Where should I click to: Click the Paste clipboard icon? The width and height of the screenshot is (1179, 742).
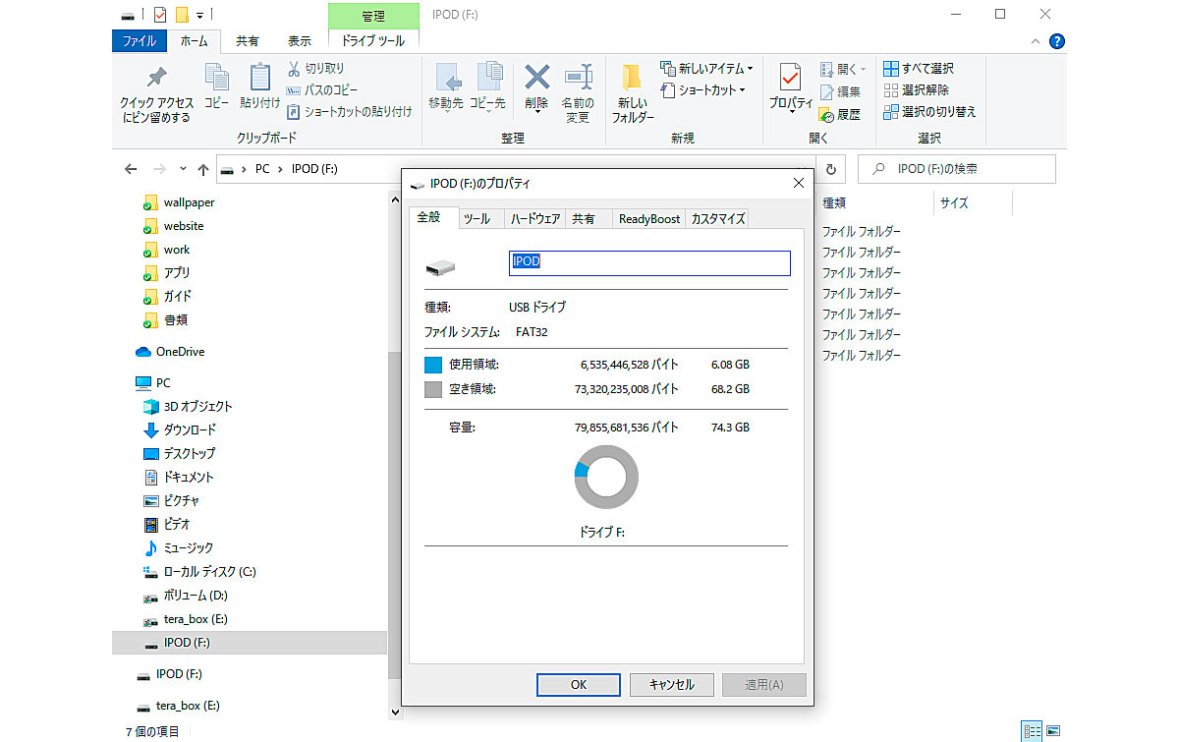(260, 77)
